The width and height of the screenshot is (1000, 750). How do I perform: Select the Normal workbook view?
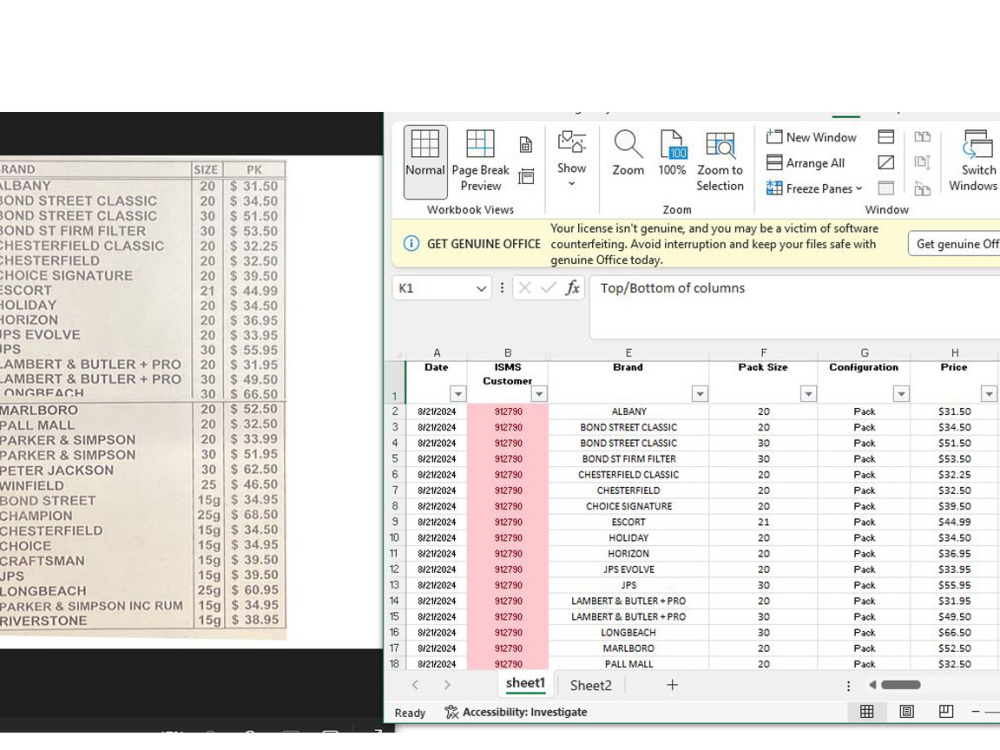pyautogui.click(x=425, y=161)
